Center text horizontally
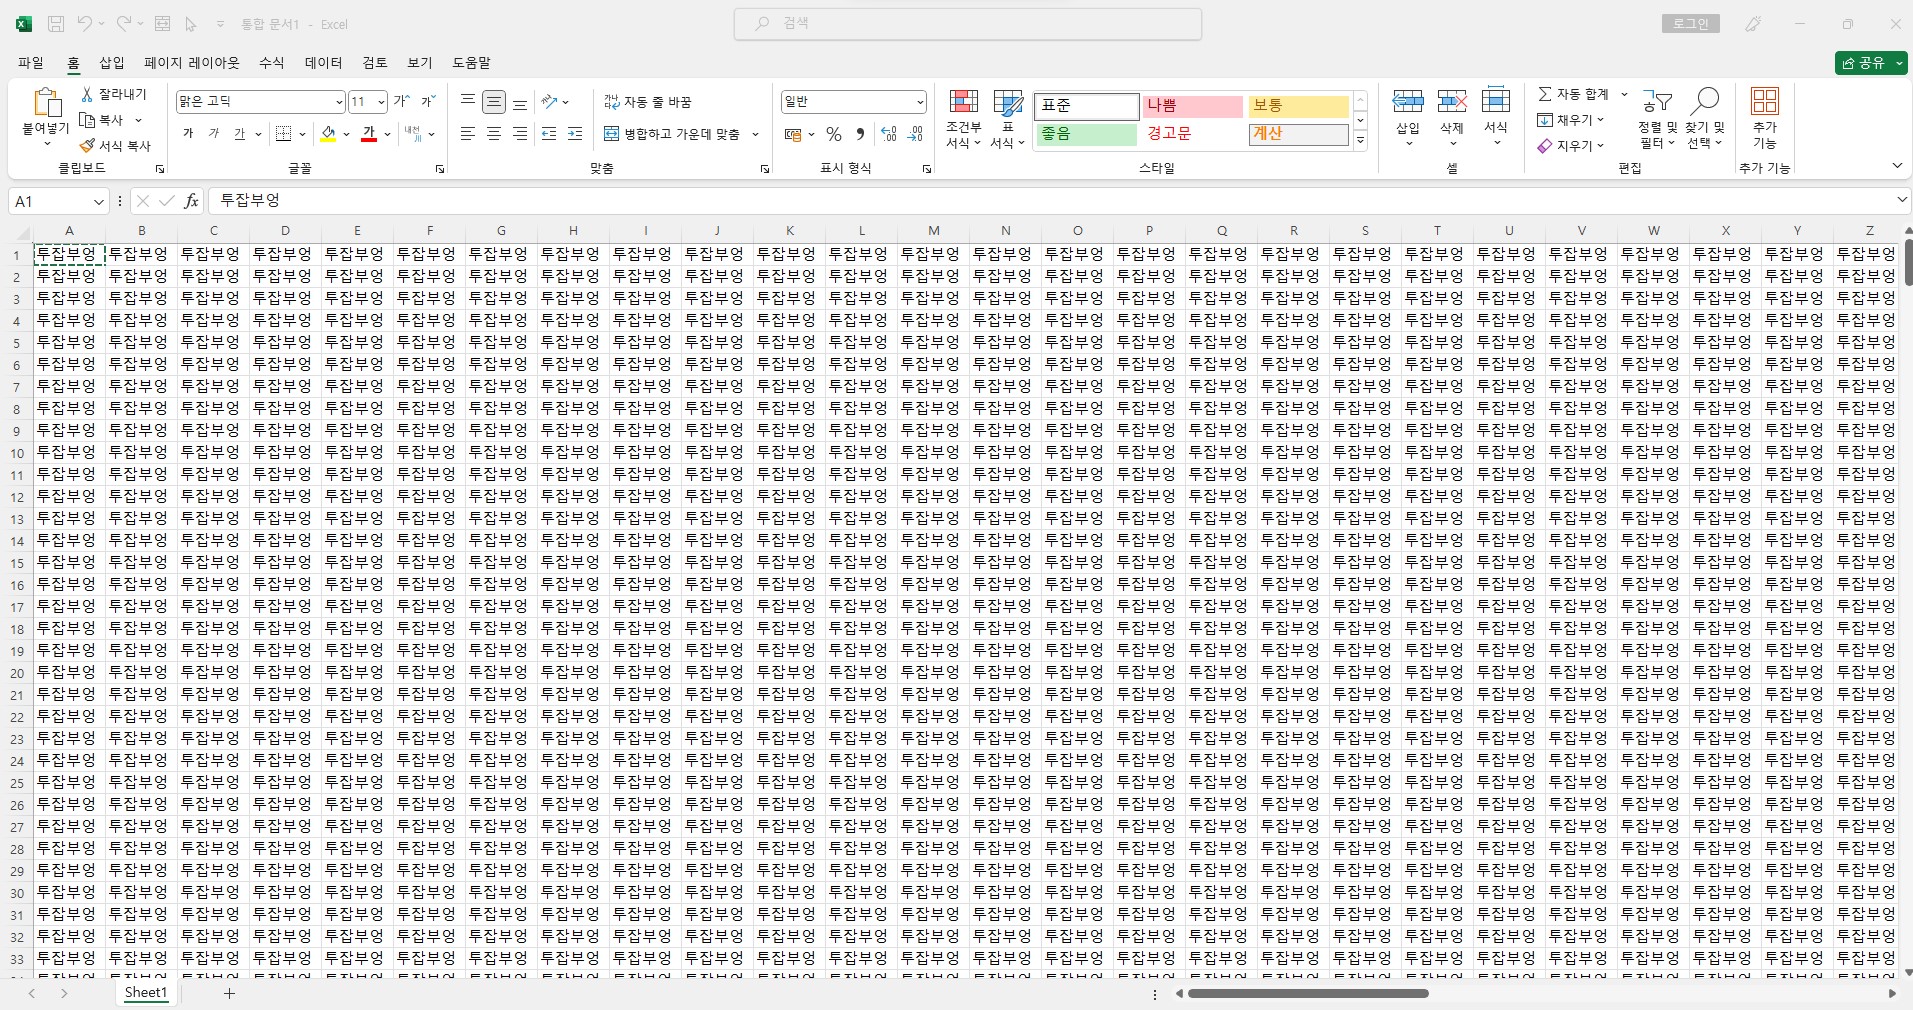The width and height of the screenshot is (1913, 1010). pyautogui.click(x=494, y=134)
